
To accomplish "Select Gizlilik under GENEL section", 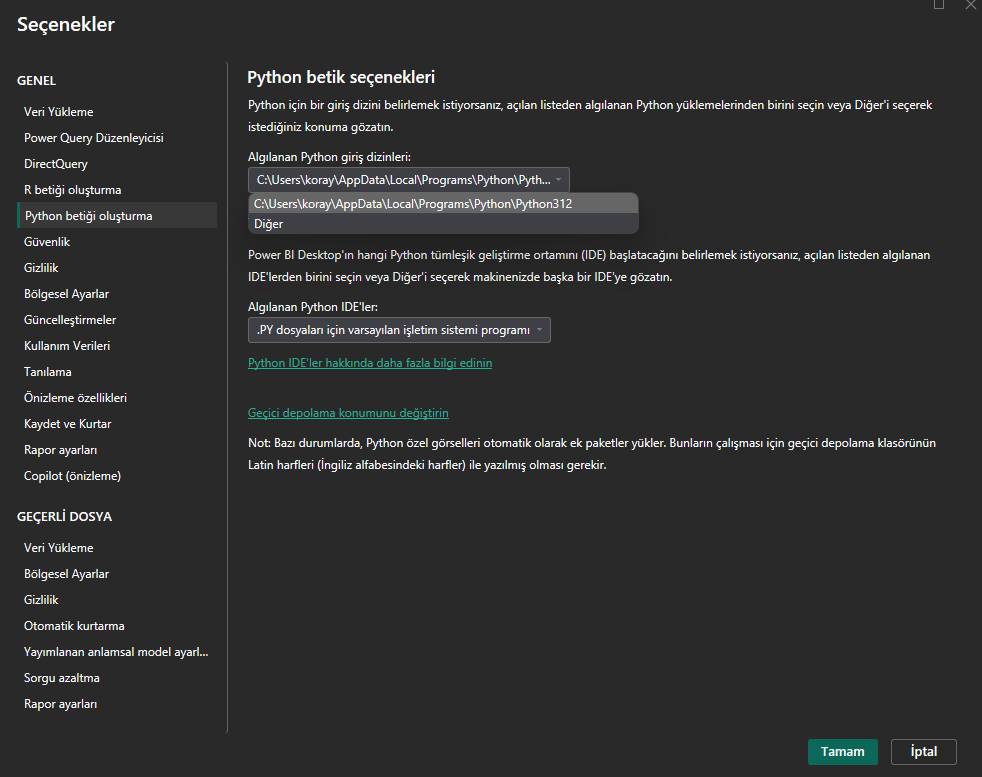I will coord(41,268).
